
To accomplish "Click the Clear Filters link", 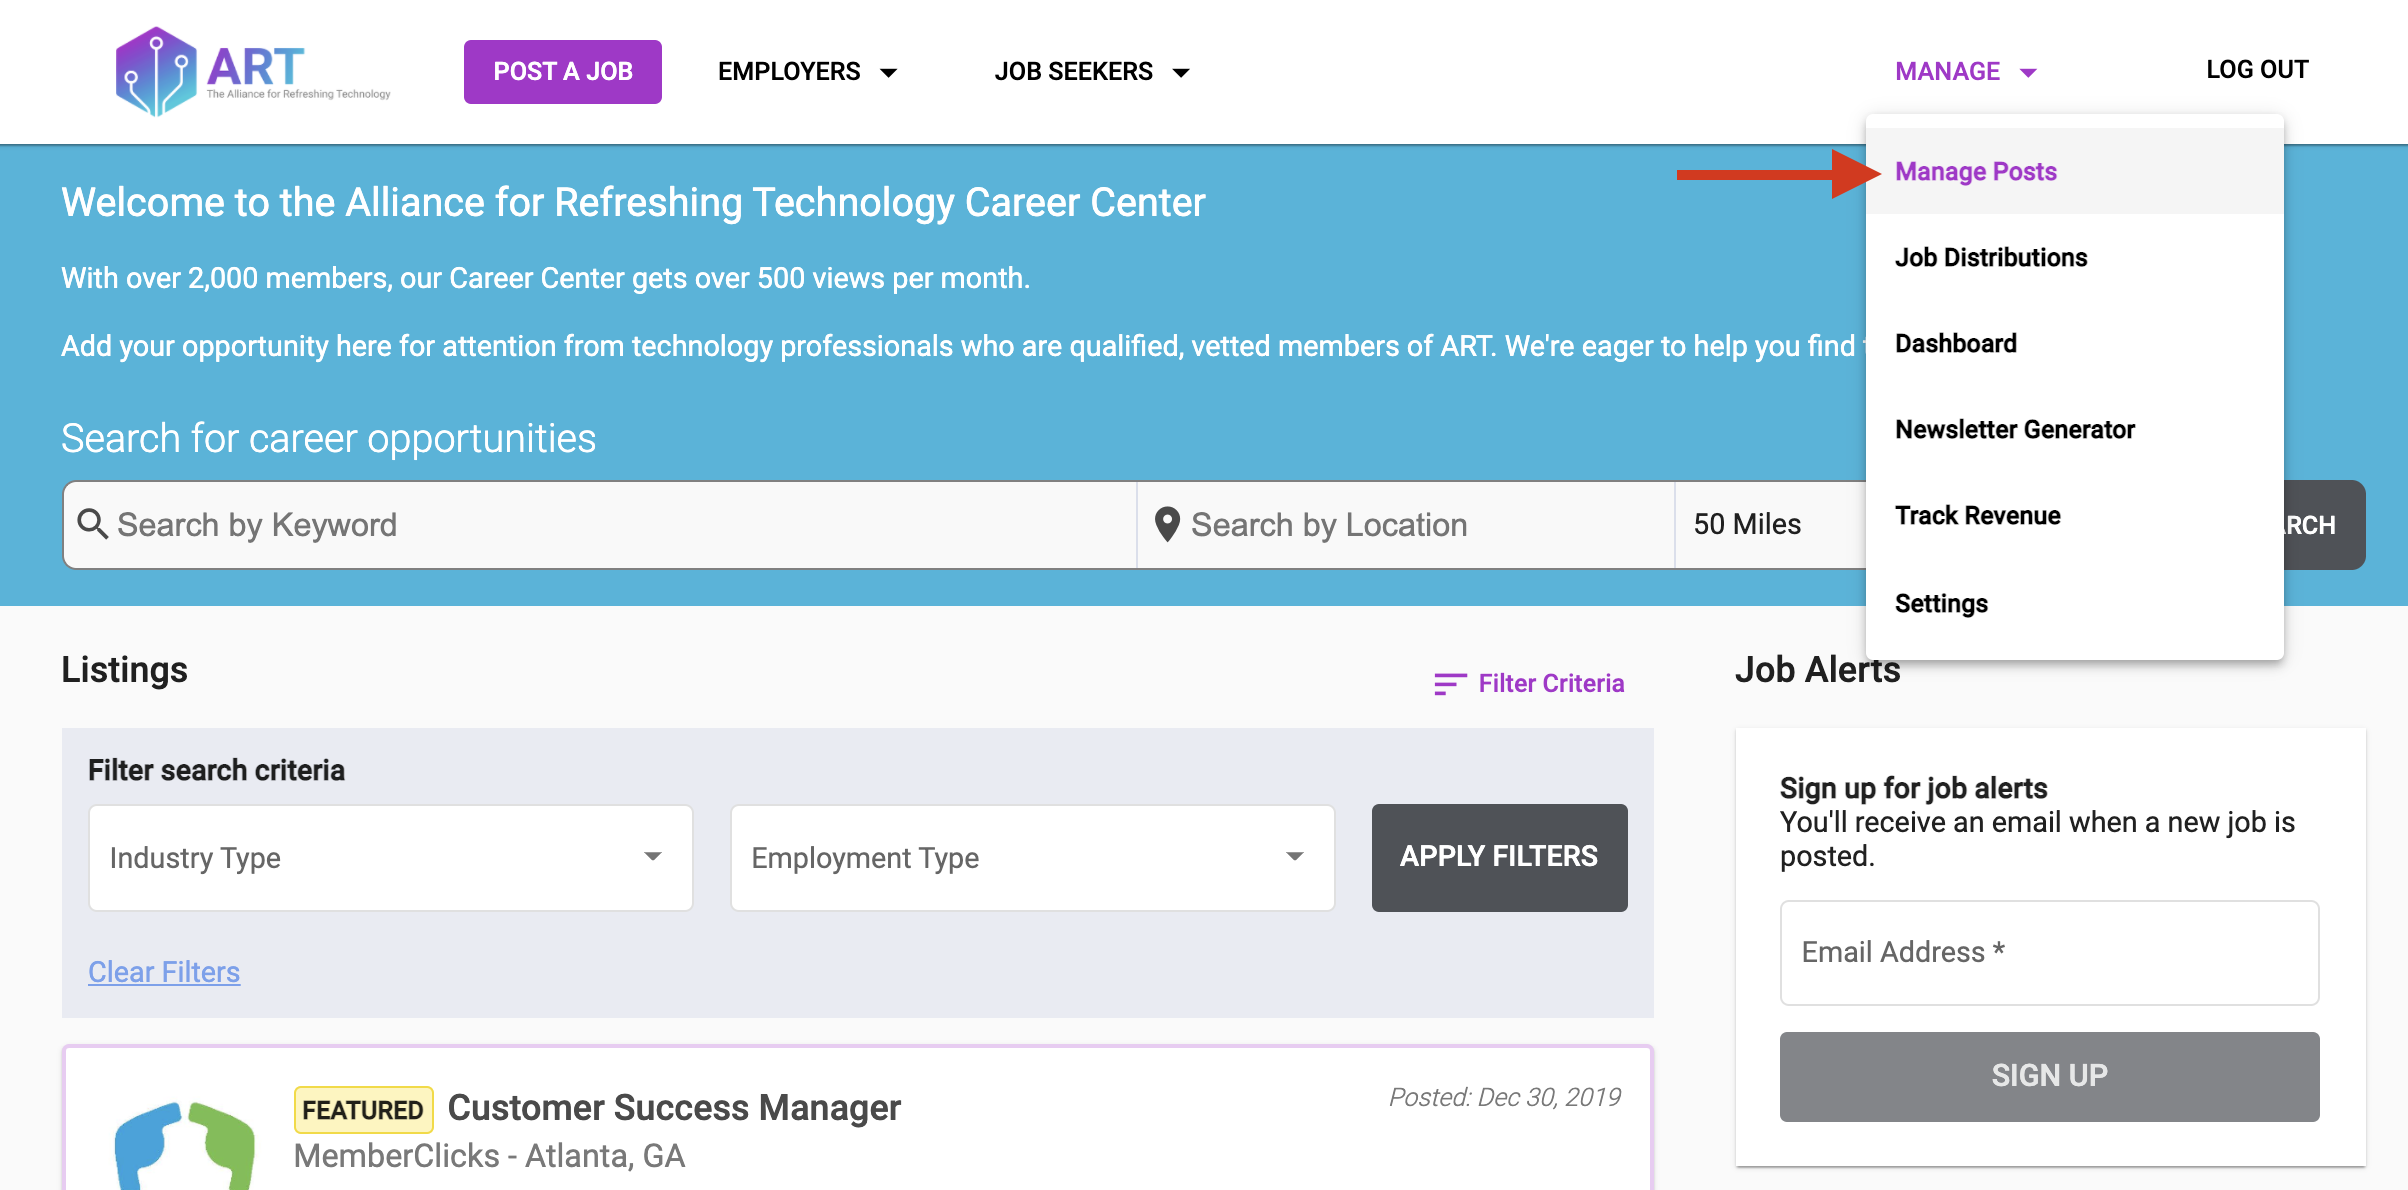I will [x=163, y=971].
